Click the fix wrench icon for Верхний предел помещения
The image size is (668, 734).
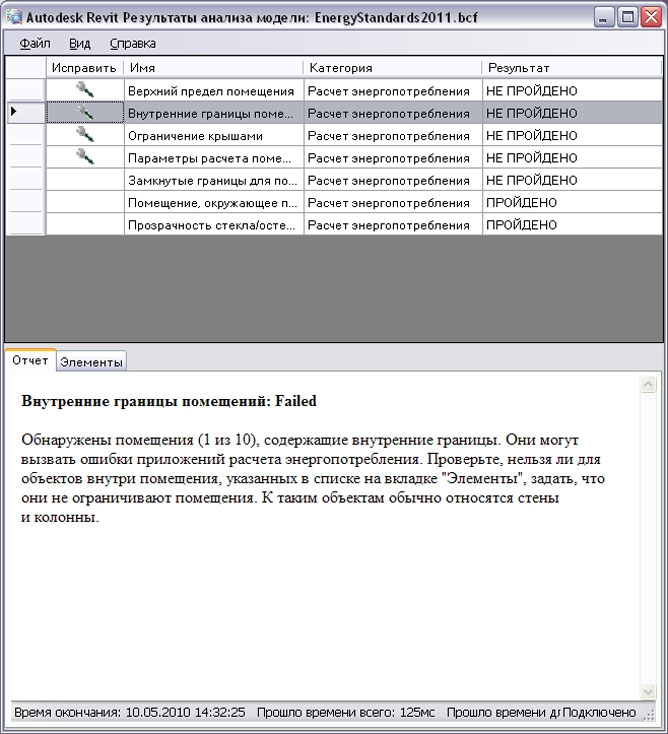click(x=85, y=89)
